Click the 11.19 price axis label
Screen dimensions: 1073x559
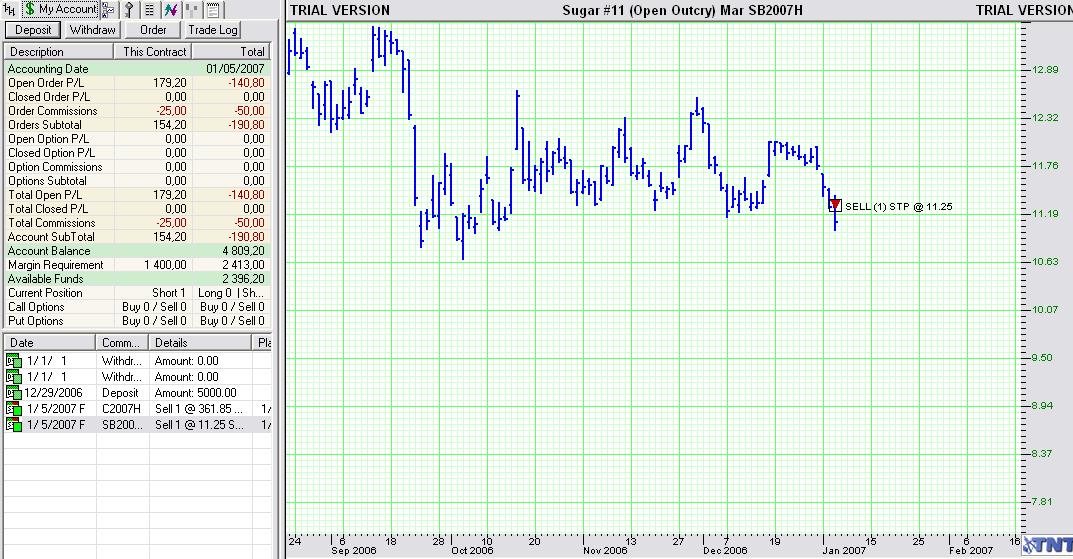1044,213
